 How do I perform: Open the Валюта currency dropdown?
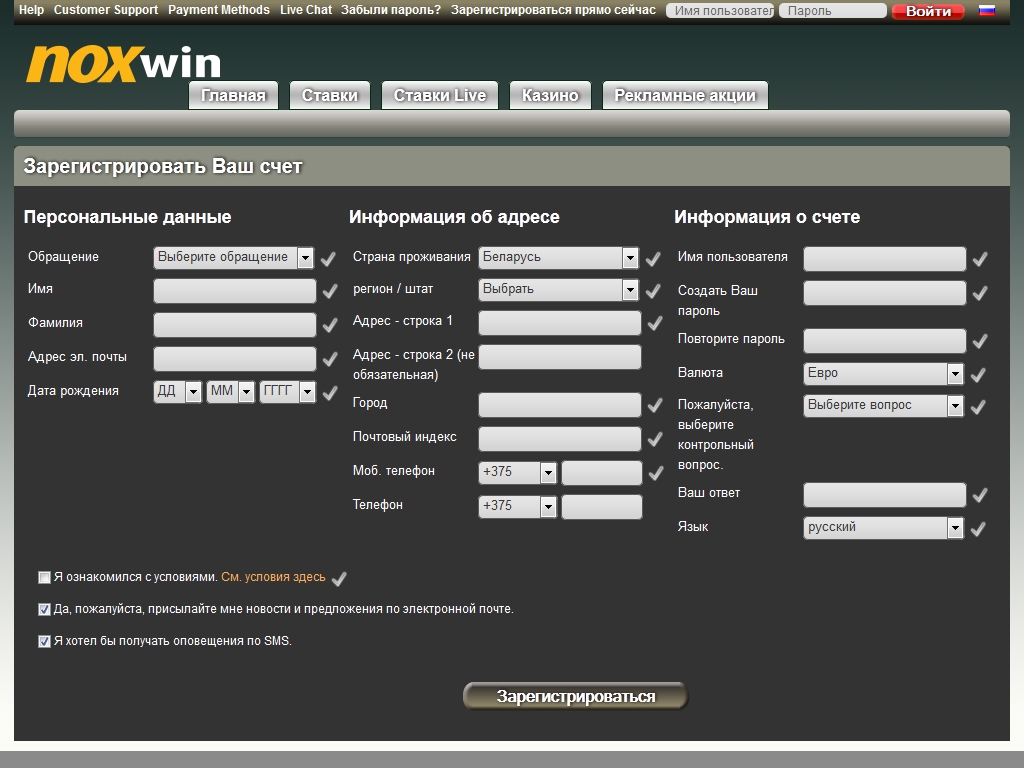pyautogui.click(x=883, y=374)
